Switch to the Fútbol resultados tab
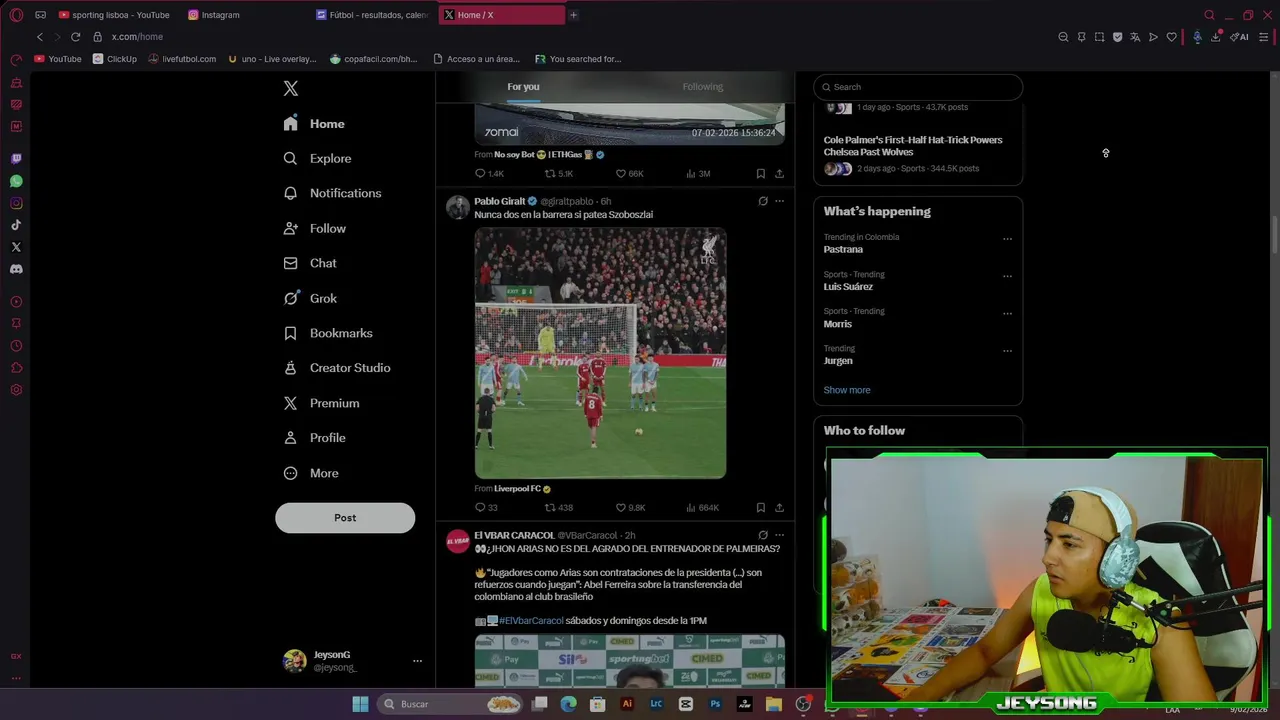The image size is (1280, 720). pyautogui.click(x=373, y=15)
